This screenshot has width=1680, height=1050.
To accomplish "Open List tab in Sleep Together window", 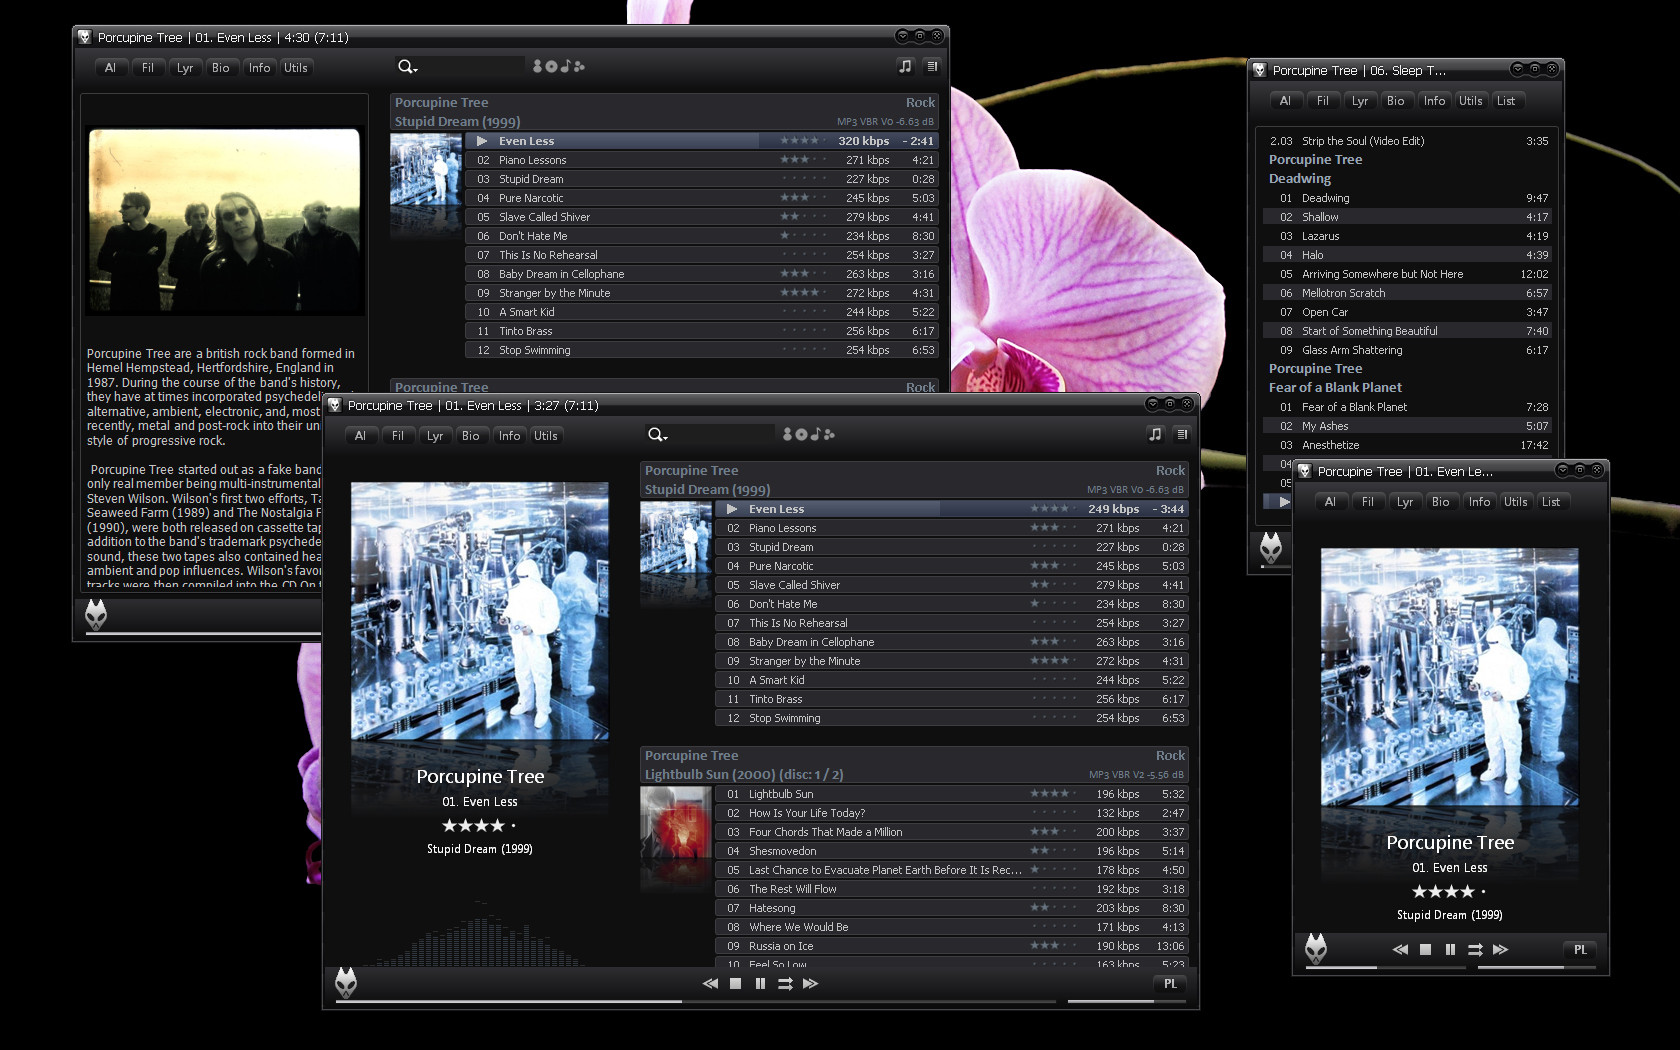I will pyautogui.click(x=1506, y=101).
